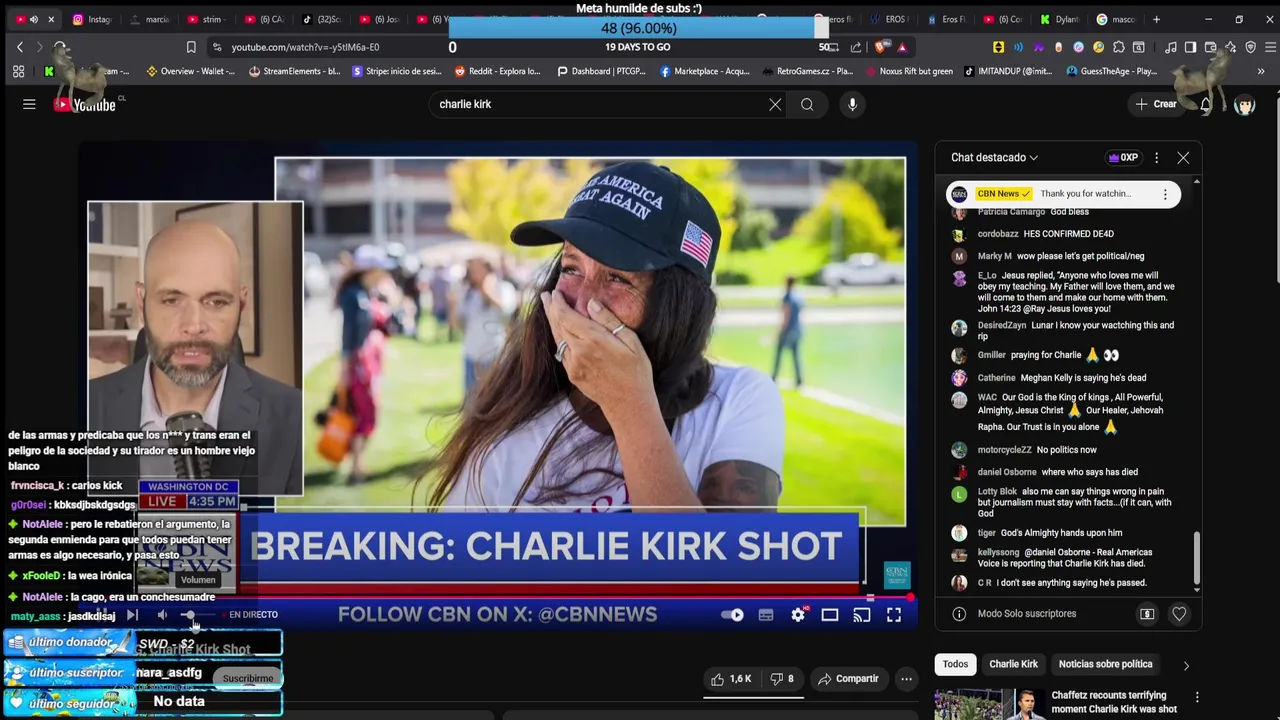The width and height of the screenshot is (1280, 720).
Task: Open the GuessTheAge bookmark
Action: click(x=1111, y=71)
